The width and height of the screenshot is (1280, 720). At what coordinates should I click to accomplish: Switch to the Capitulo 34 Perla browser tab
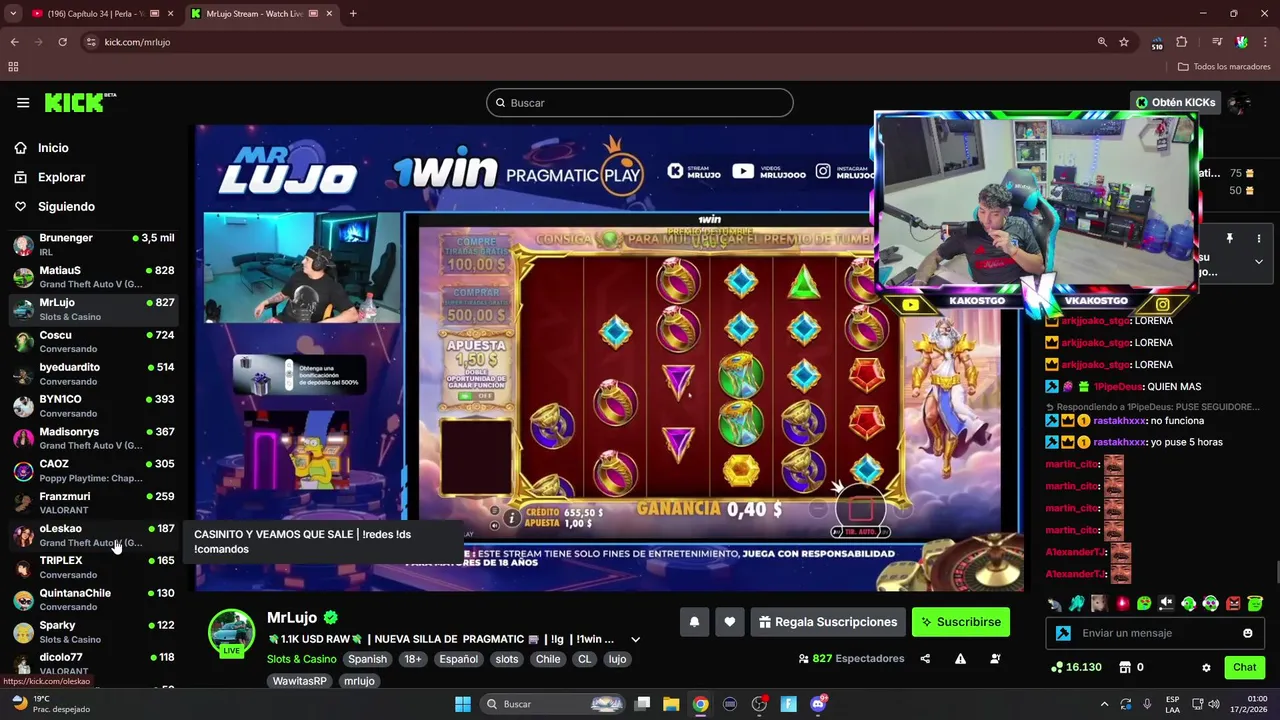(102, 14)
